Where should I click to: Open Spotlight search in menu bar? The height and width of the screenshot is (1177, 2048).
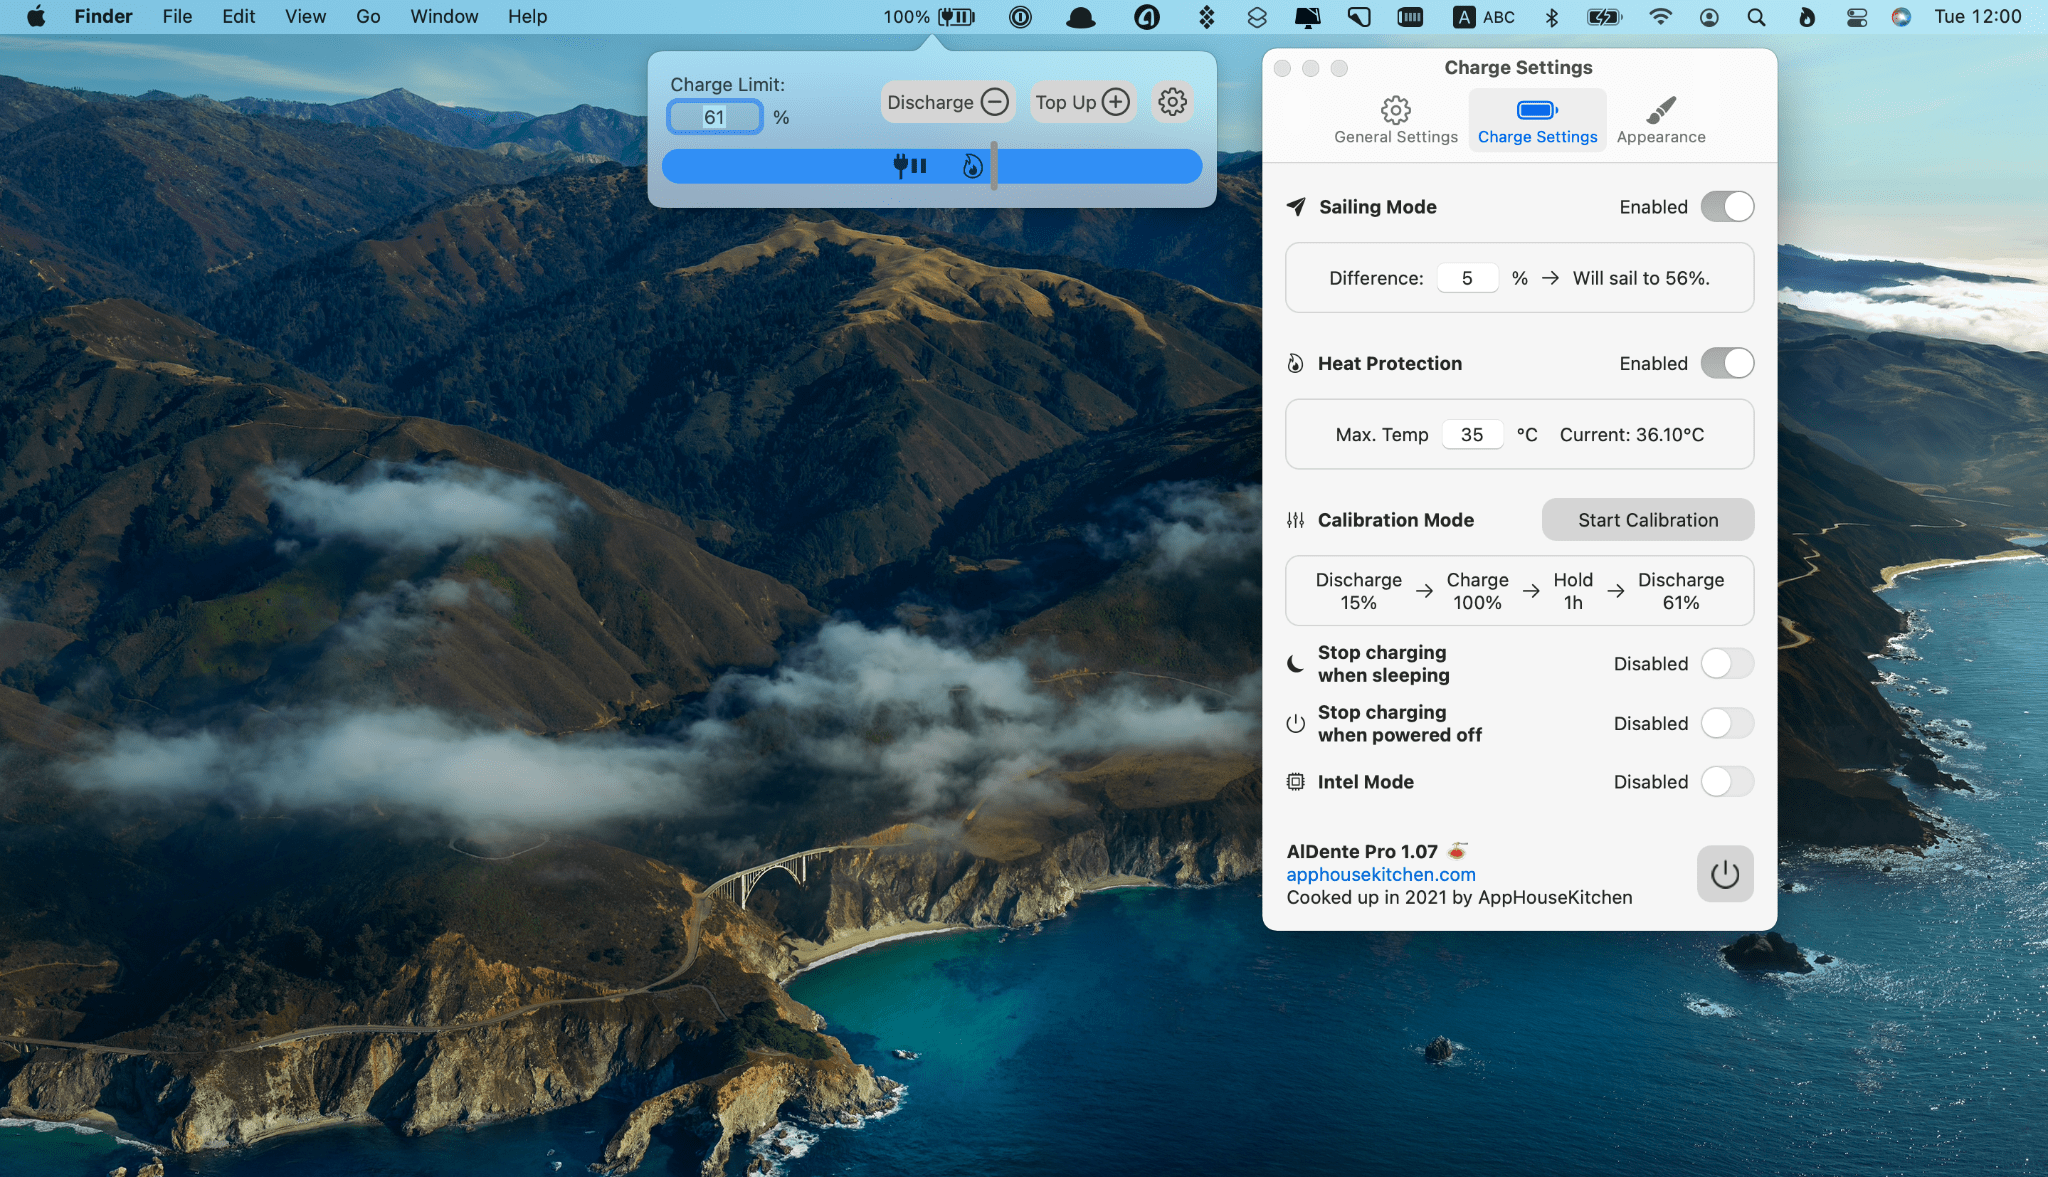(x=1756, y=17)
